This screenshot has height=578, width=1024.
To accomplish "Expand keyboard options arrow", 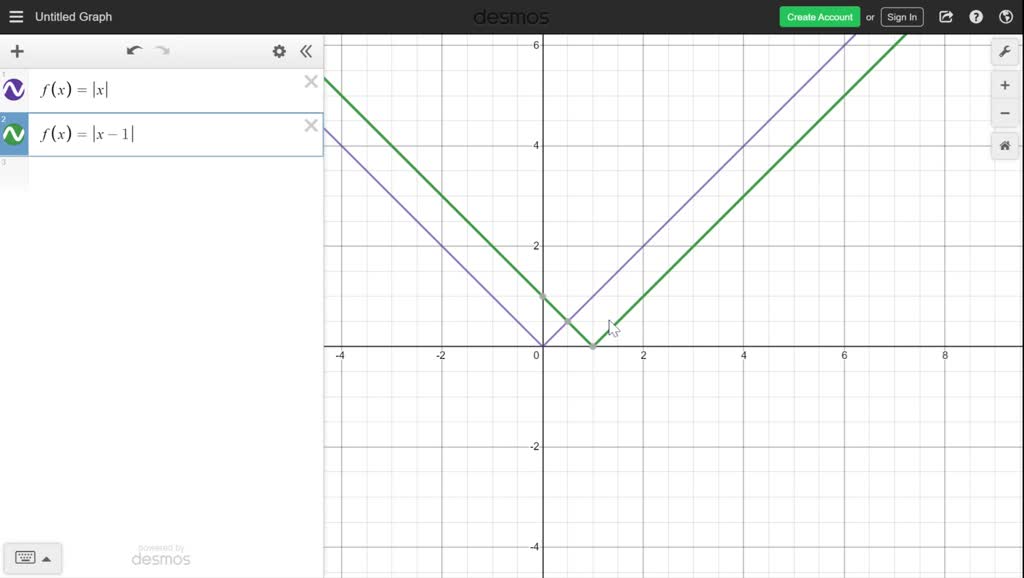I will point(46,559).
